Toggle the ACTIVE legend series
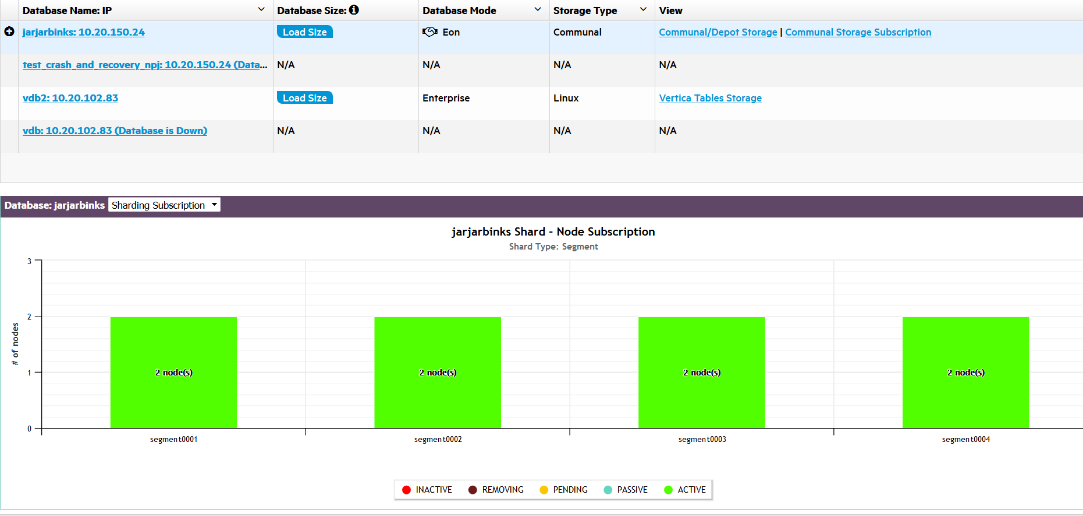The height and width of the screenshot is (516, 1083). point(685,490)
